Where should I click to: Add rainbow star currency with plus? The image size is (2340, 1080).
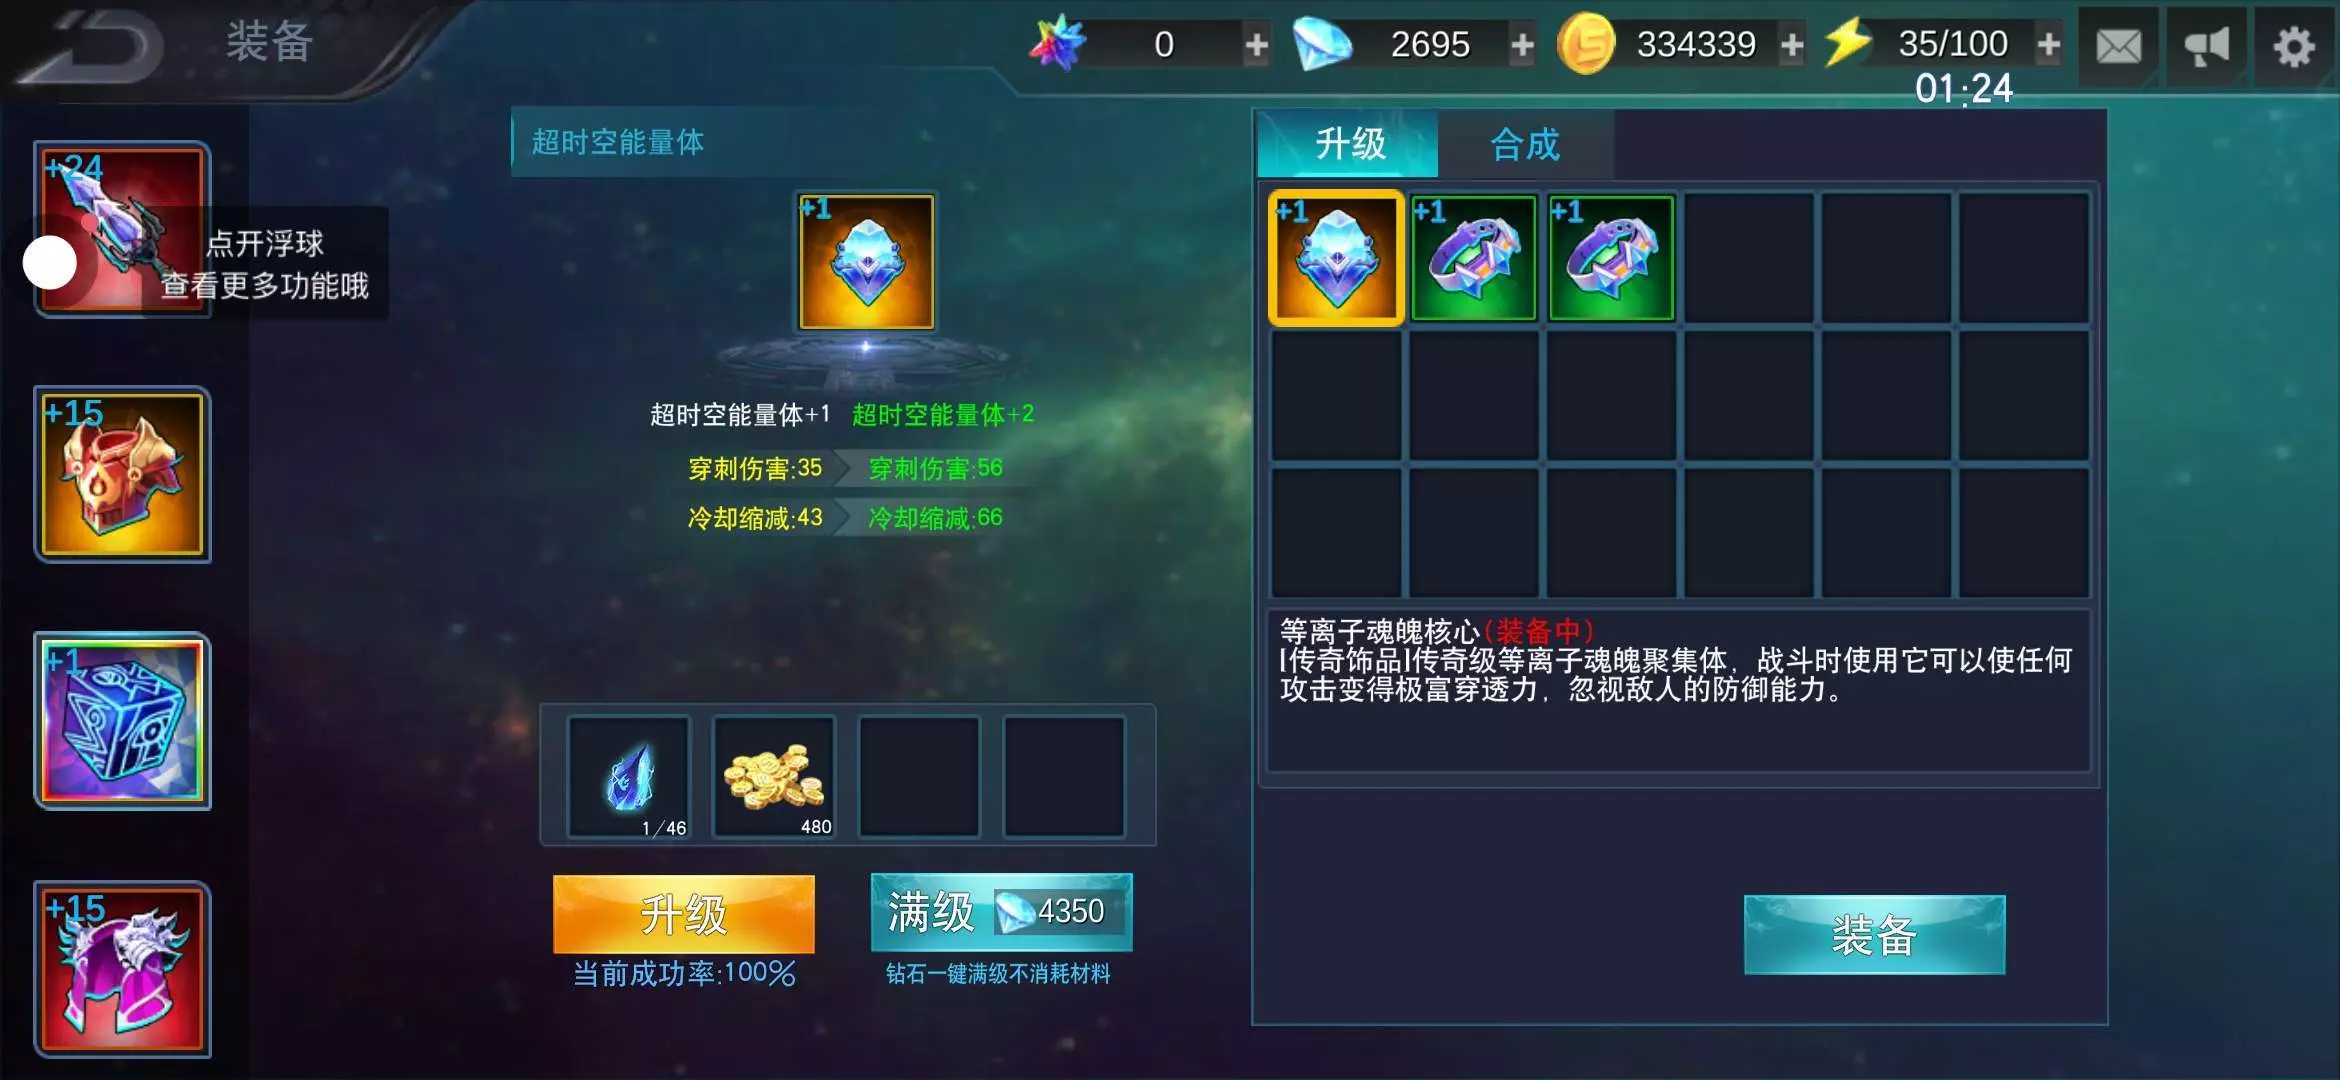tap(1256, 44)
